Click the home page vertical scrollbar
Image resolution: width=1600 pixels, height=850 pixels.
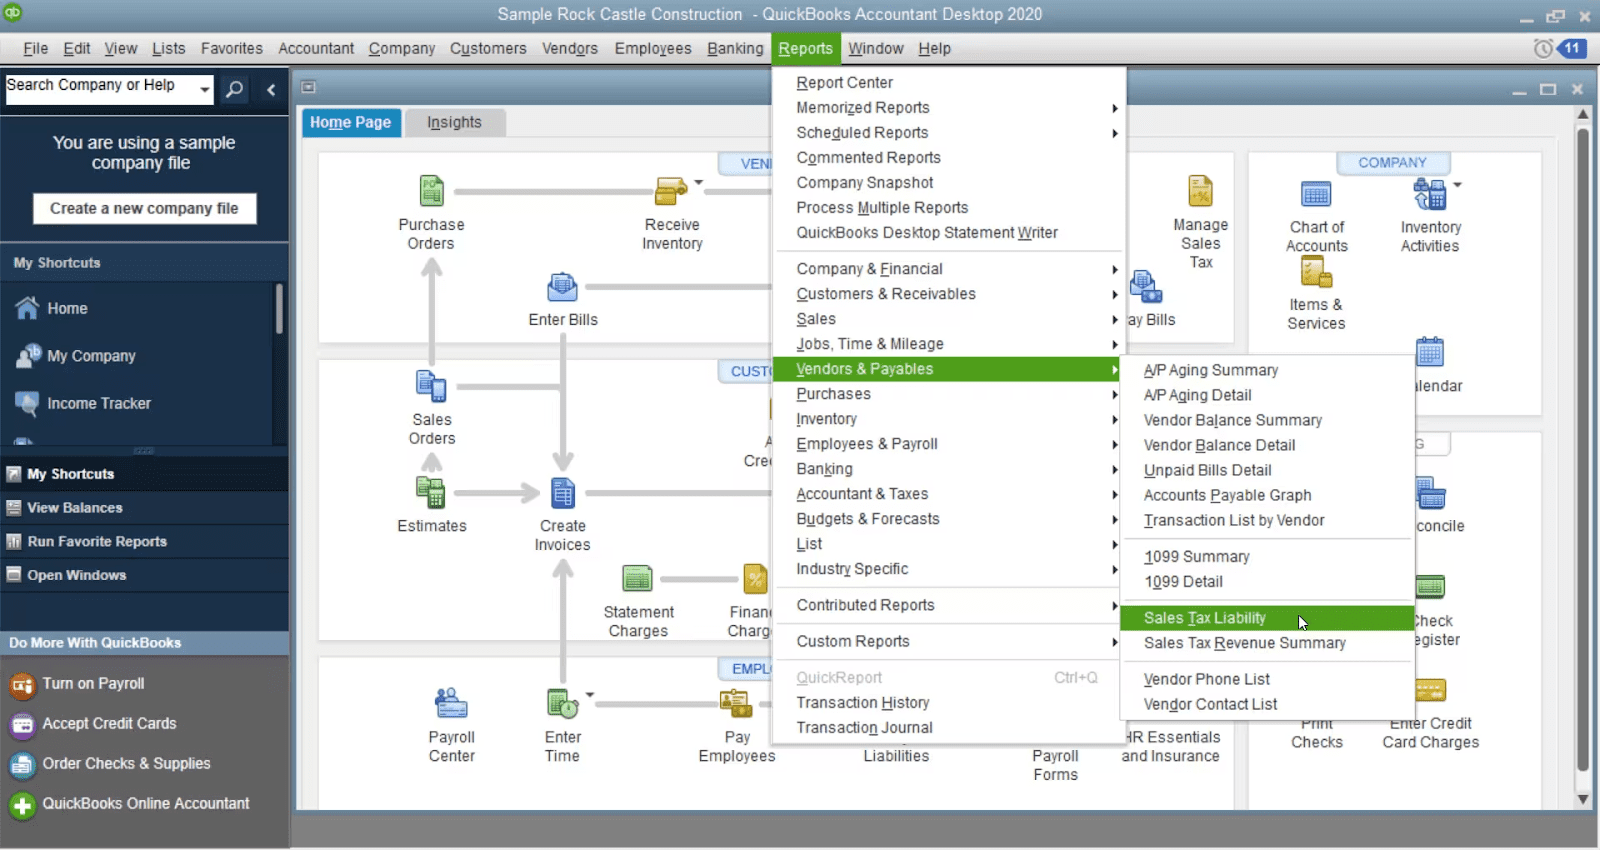pos(1582,450)
